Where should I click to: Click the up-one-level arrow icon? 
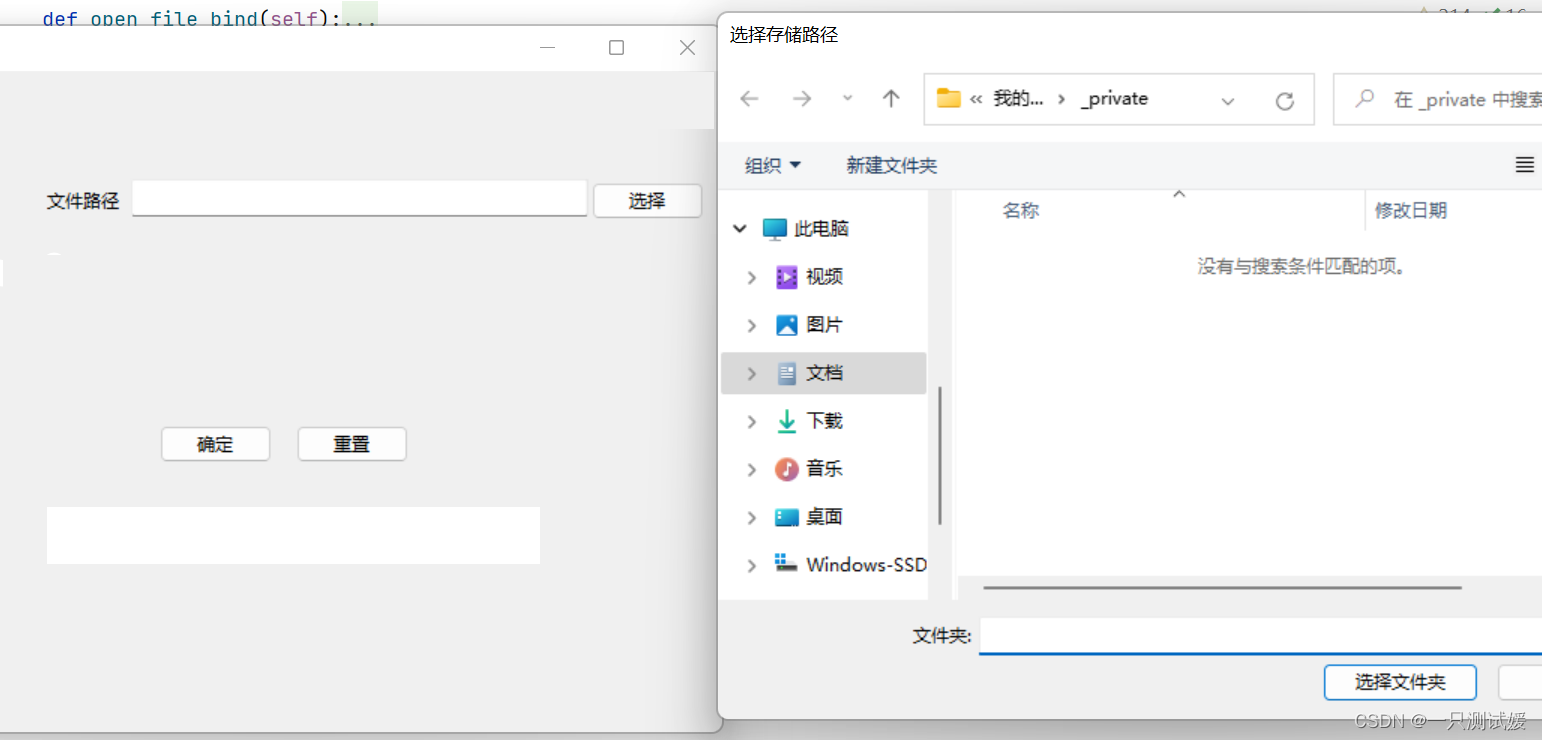891,98
